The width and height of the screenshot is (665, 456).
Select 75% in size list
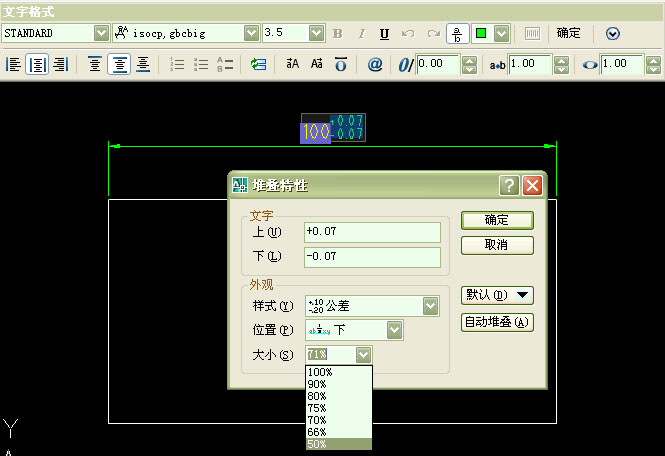[x=338, y=408]
